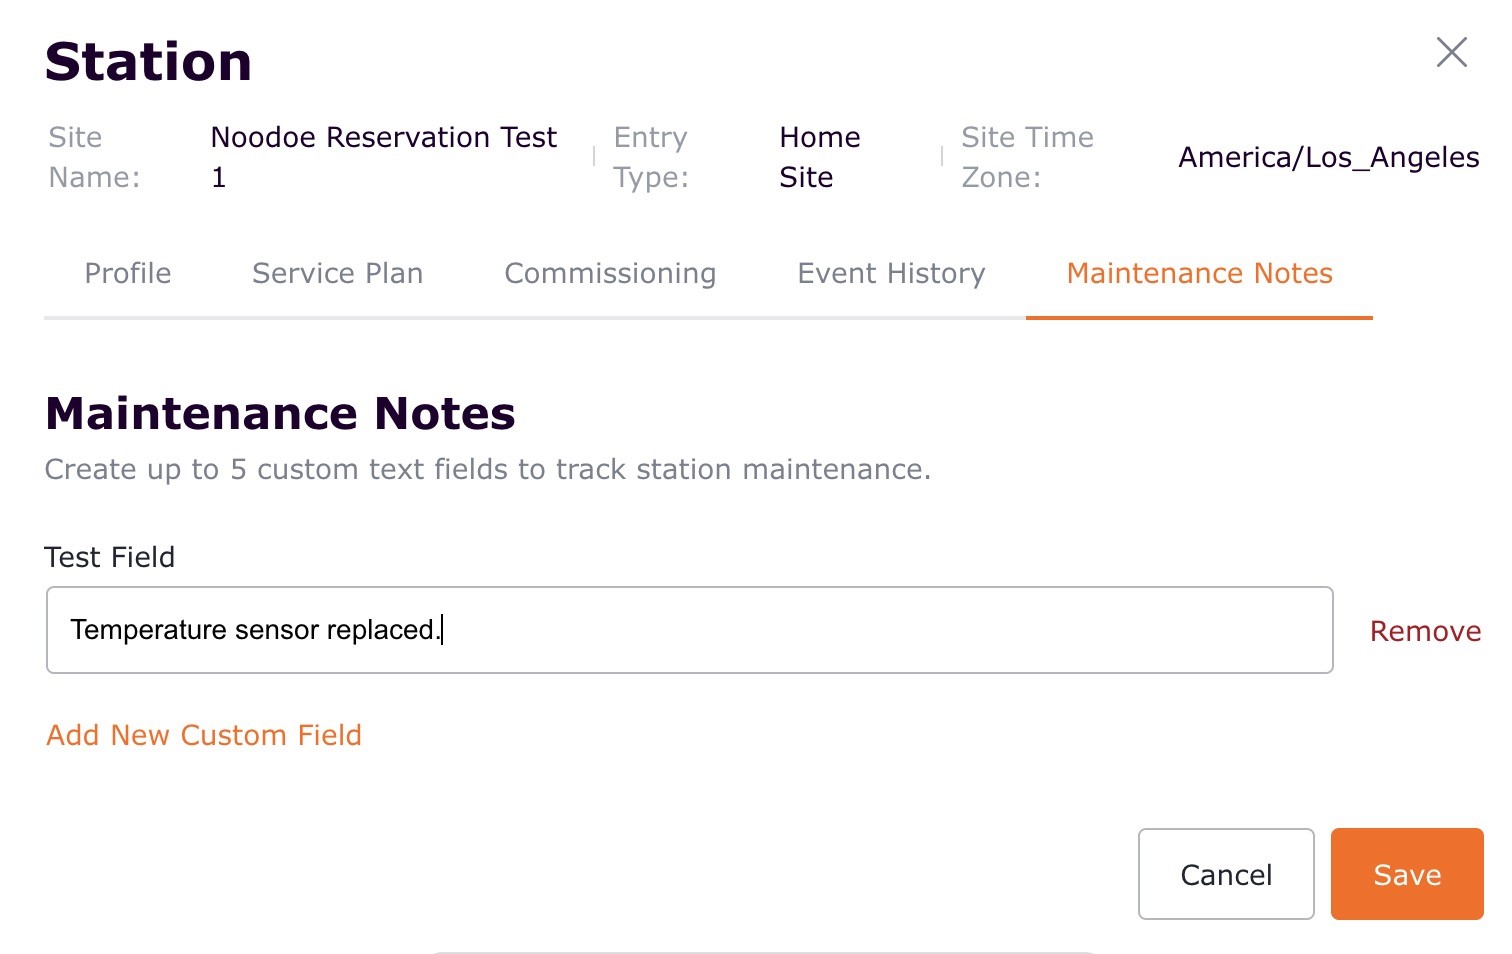Click the Entry Type label

tap(651, 157)
